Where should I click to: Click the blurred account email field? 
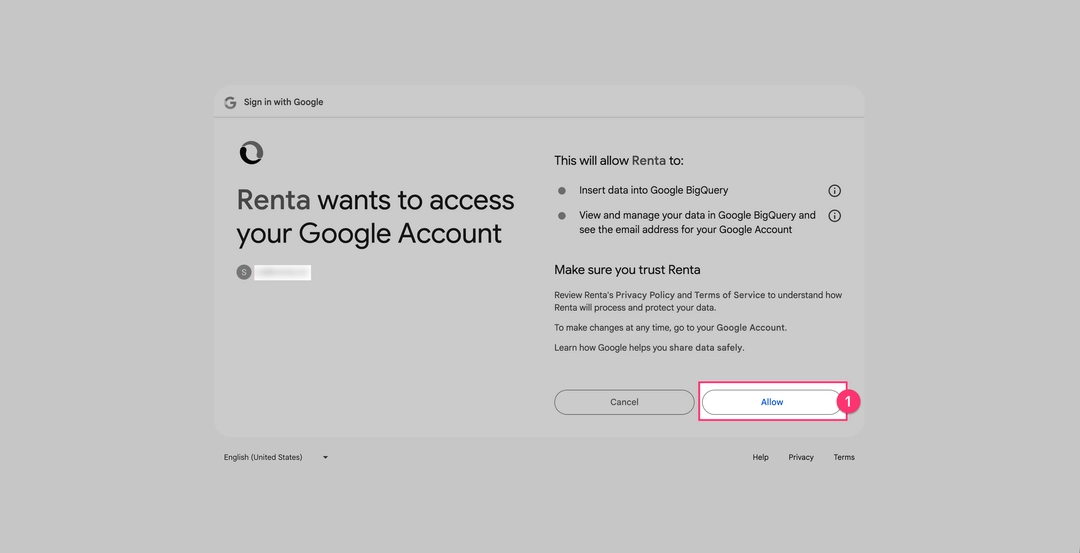pyautogui.click(x=282, y=273)
